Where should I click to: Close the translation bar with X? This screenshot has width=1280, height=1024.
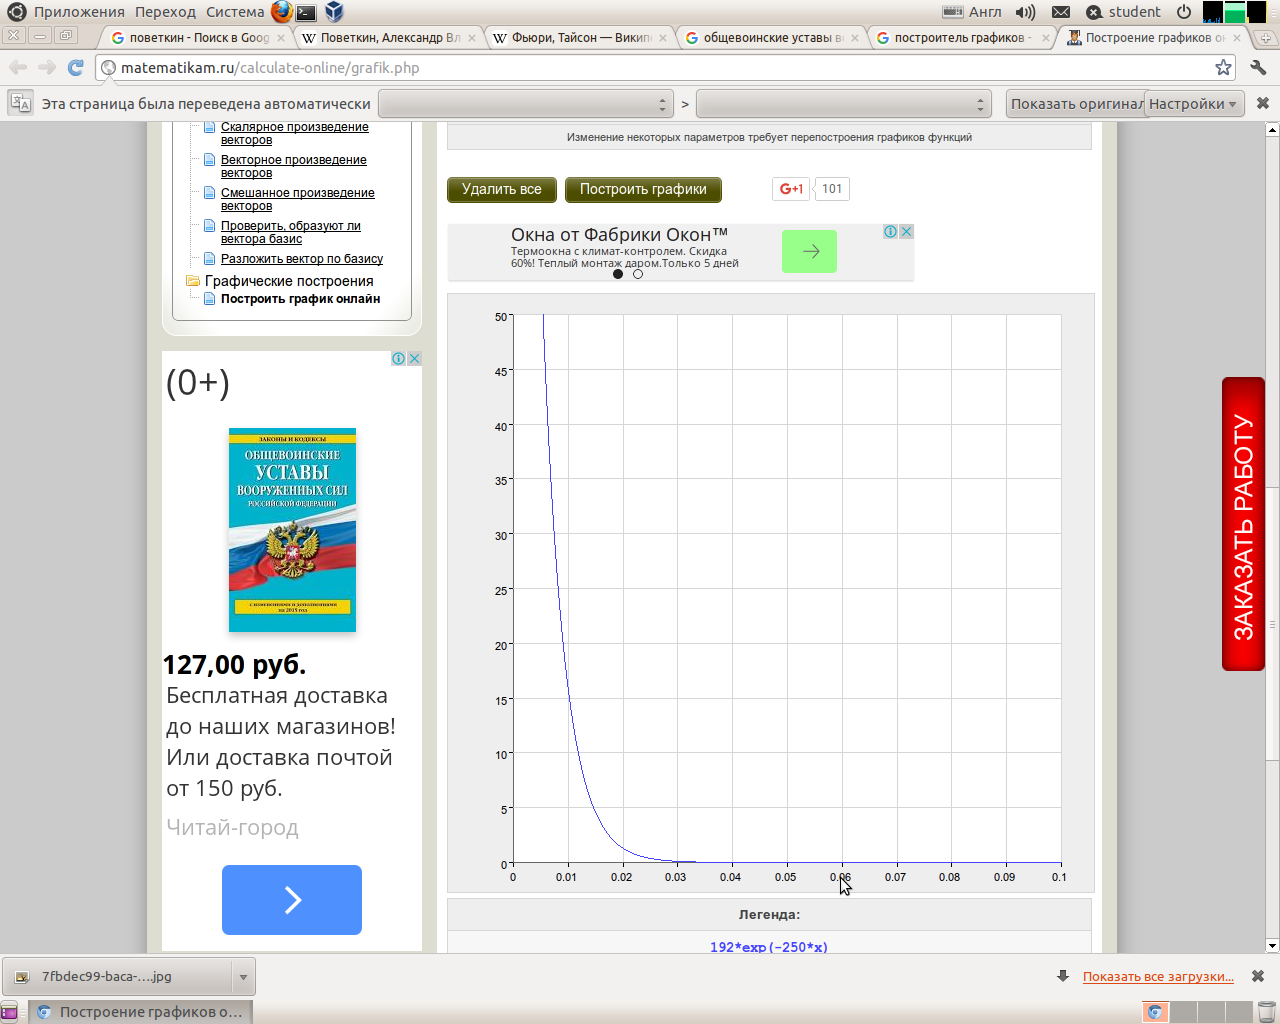pos(1262,103)
